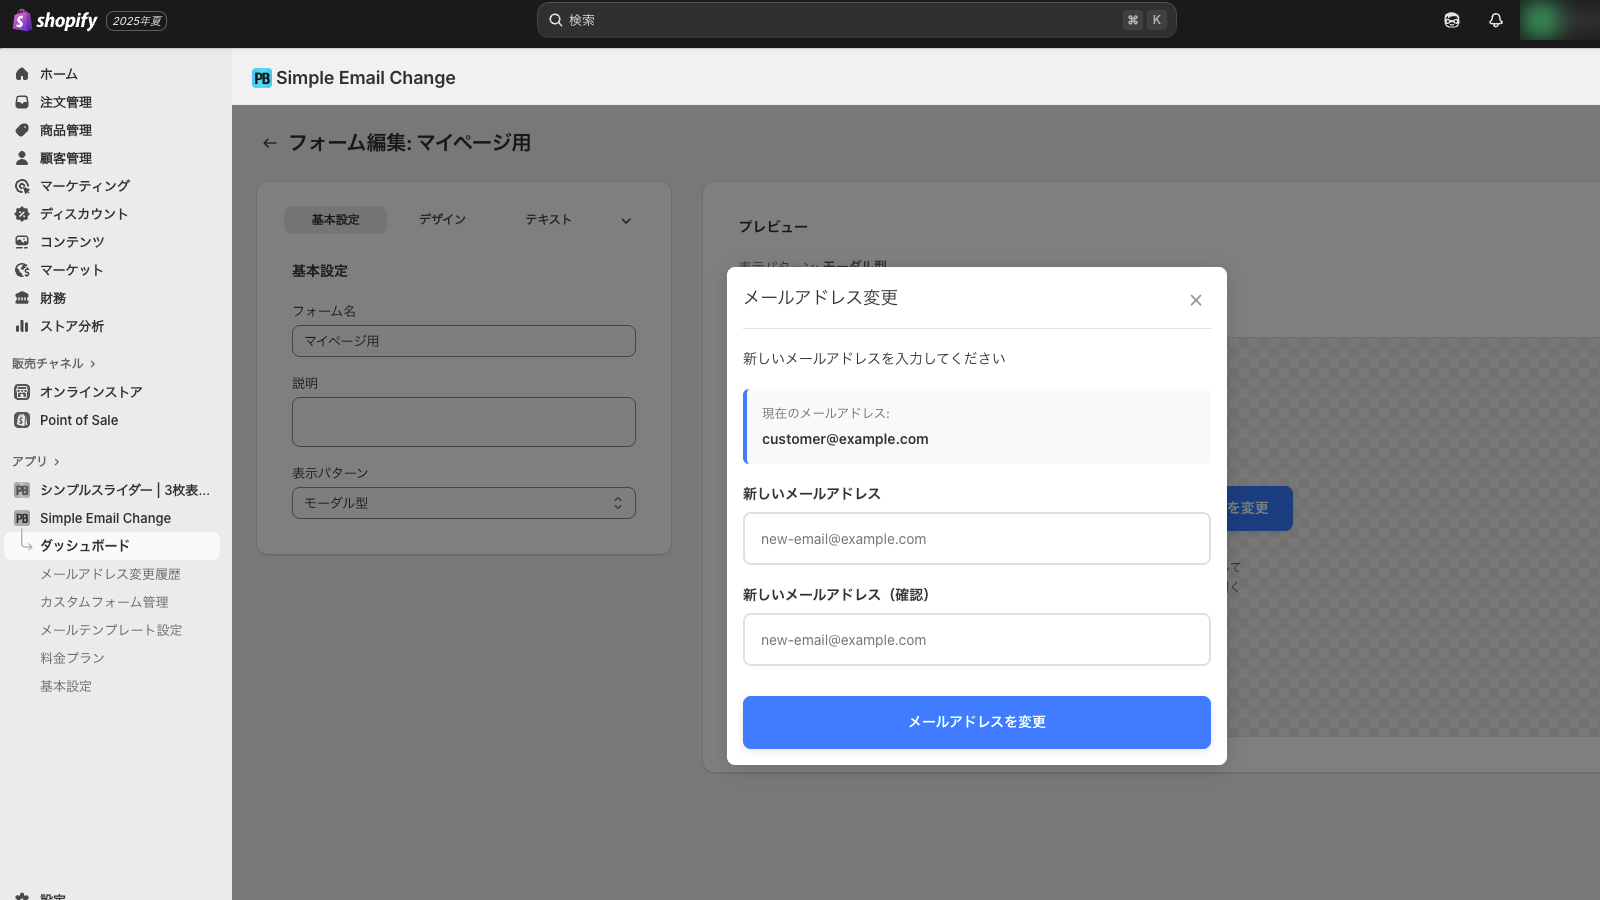
Task: Close the メールアドレス変更 dialog
Action: coord(1196,300)
